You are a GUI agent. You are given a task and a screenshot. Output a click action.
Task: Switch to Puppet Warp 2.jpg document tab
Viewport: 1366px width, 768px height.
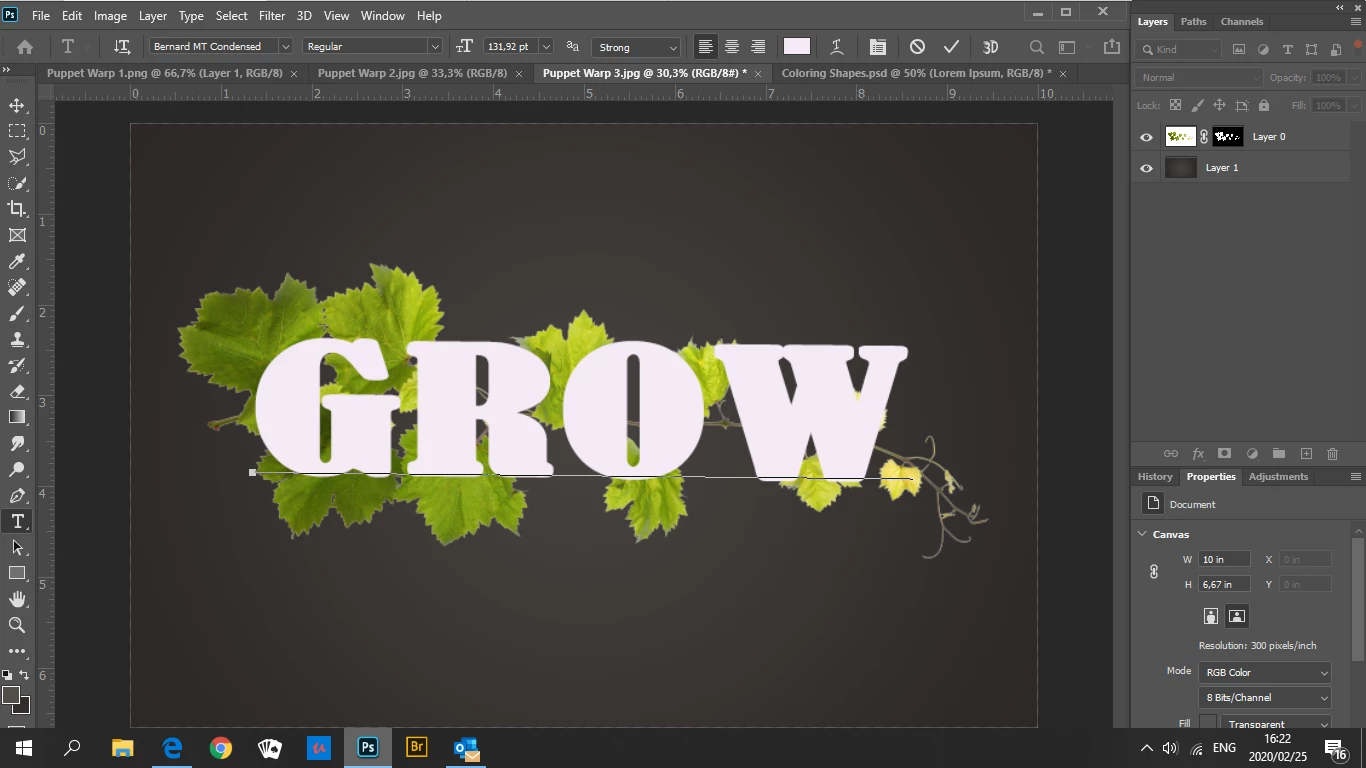pos(412,73)
